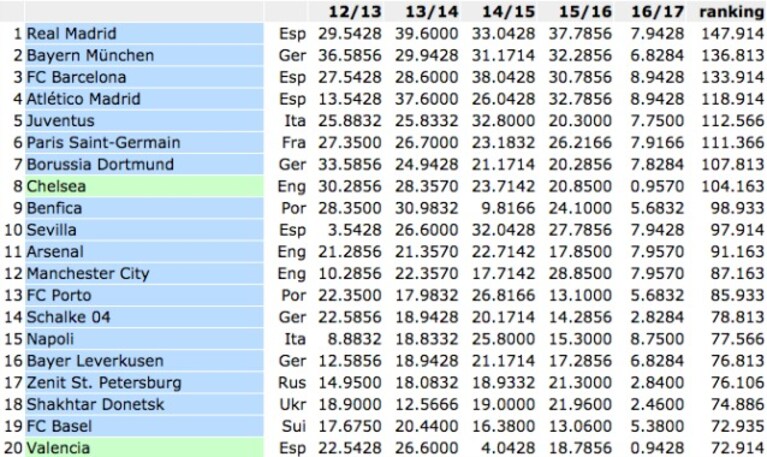Click the green Chelsea team cell

pyautogui.click(x=144, y=186)
